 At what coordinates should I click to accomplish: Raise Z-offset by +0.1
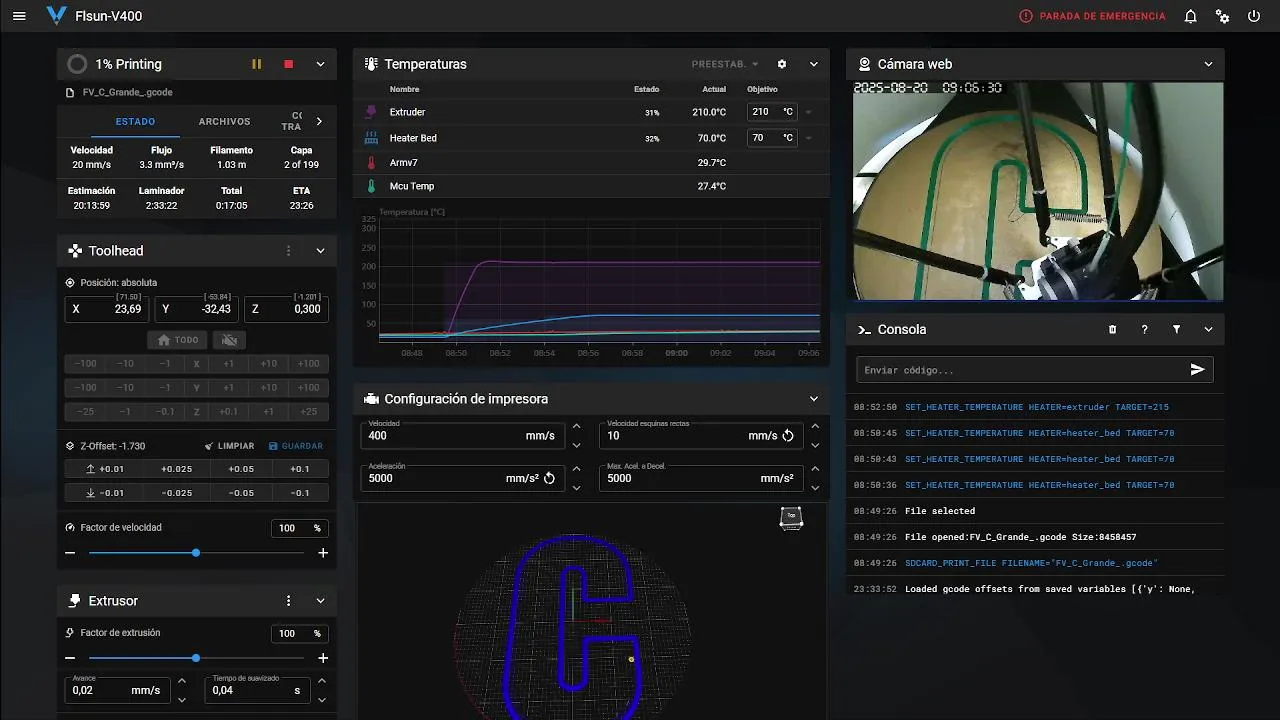pos(299,469)
